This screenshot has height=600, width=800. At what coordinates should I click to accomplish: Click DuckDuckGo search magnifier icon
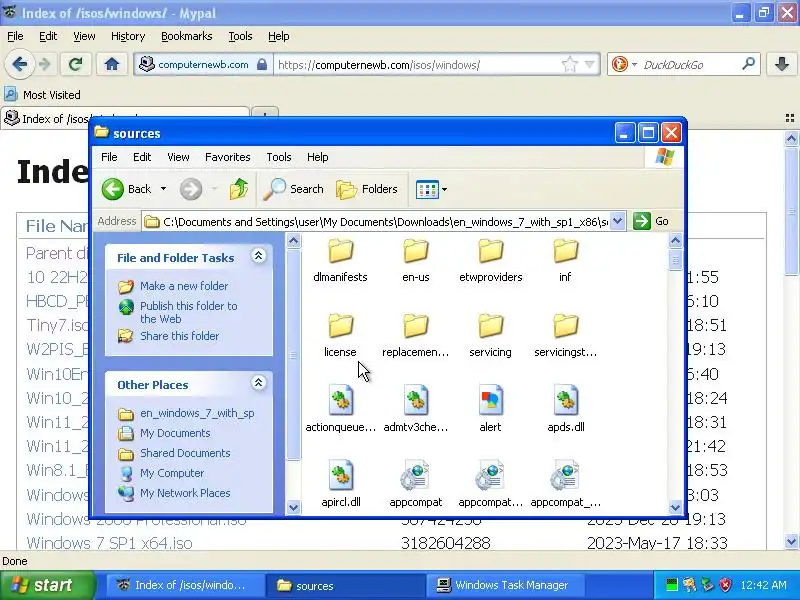click(748, 64)
